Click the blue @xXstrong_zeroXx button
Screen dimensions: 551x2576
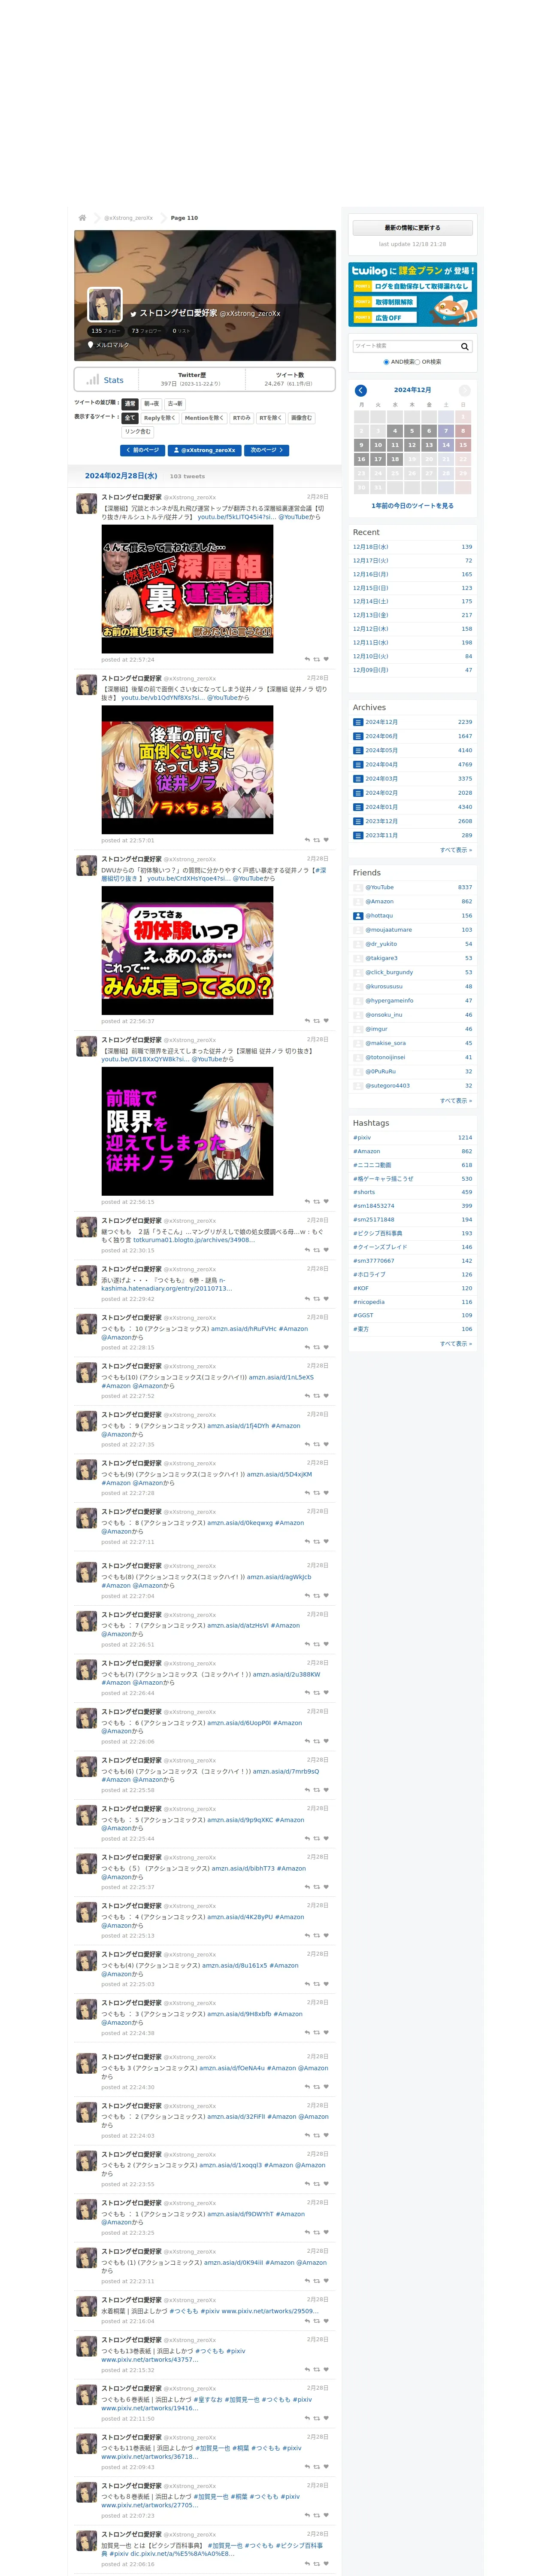pos(205,450)
